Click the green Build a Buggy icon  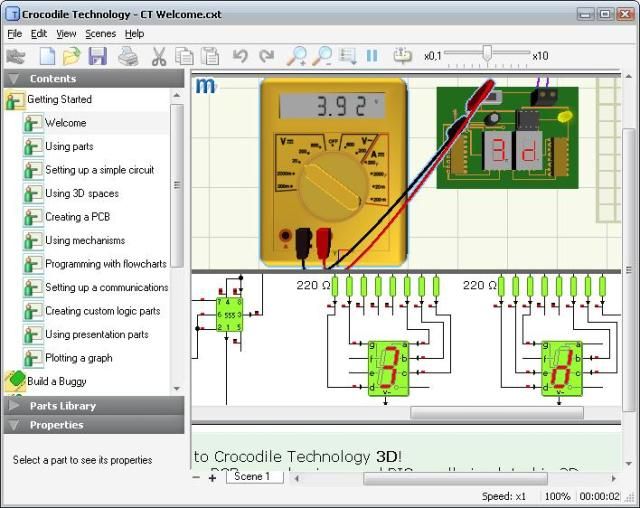(x=15, y=381)
